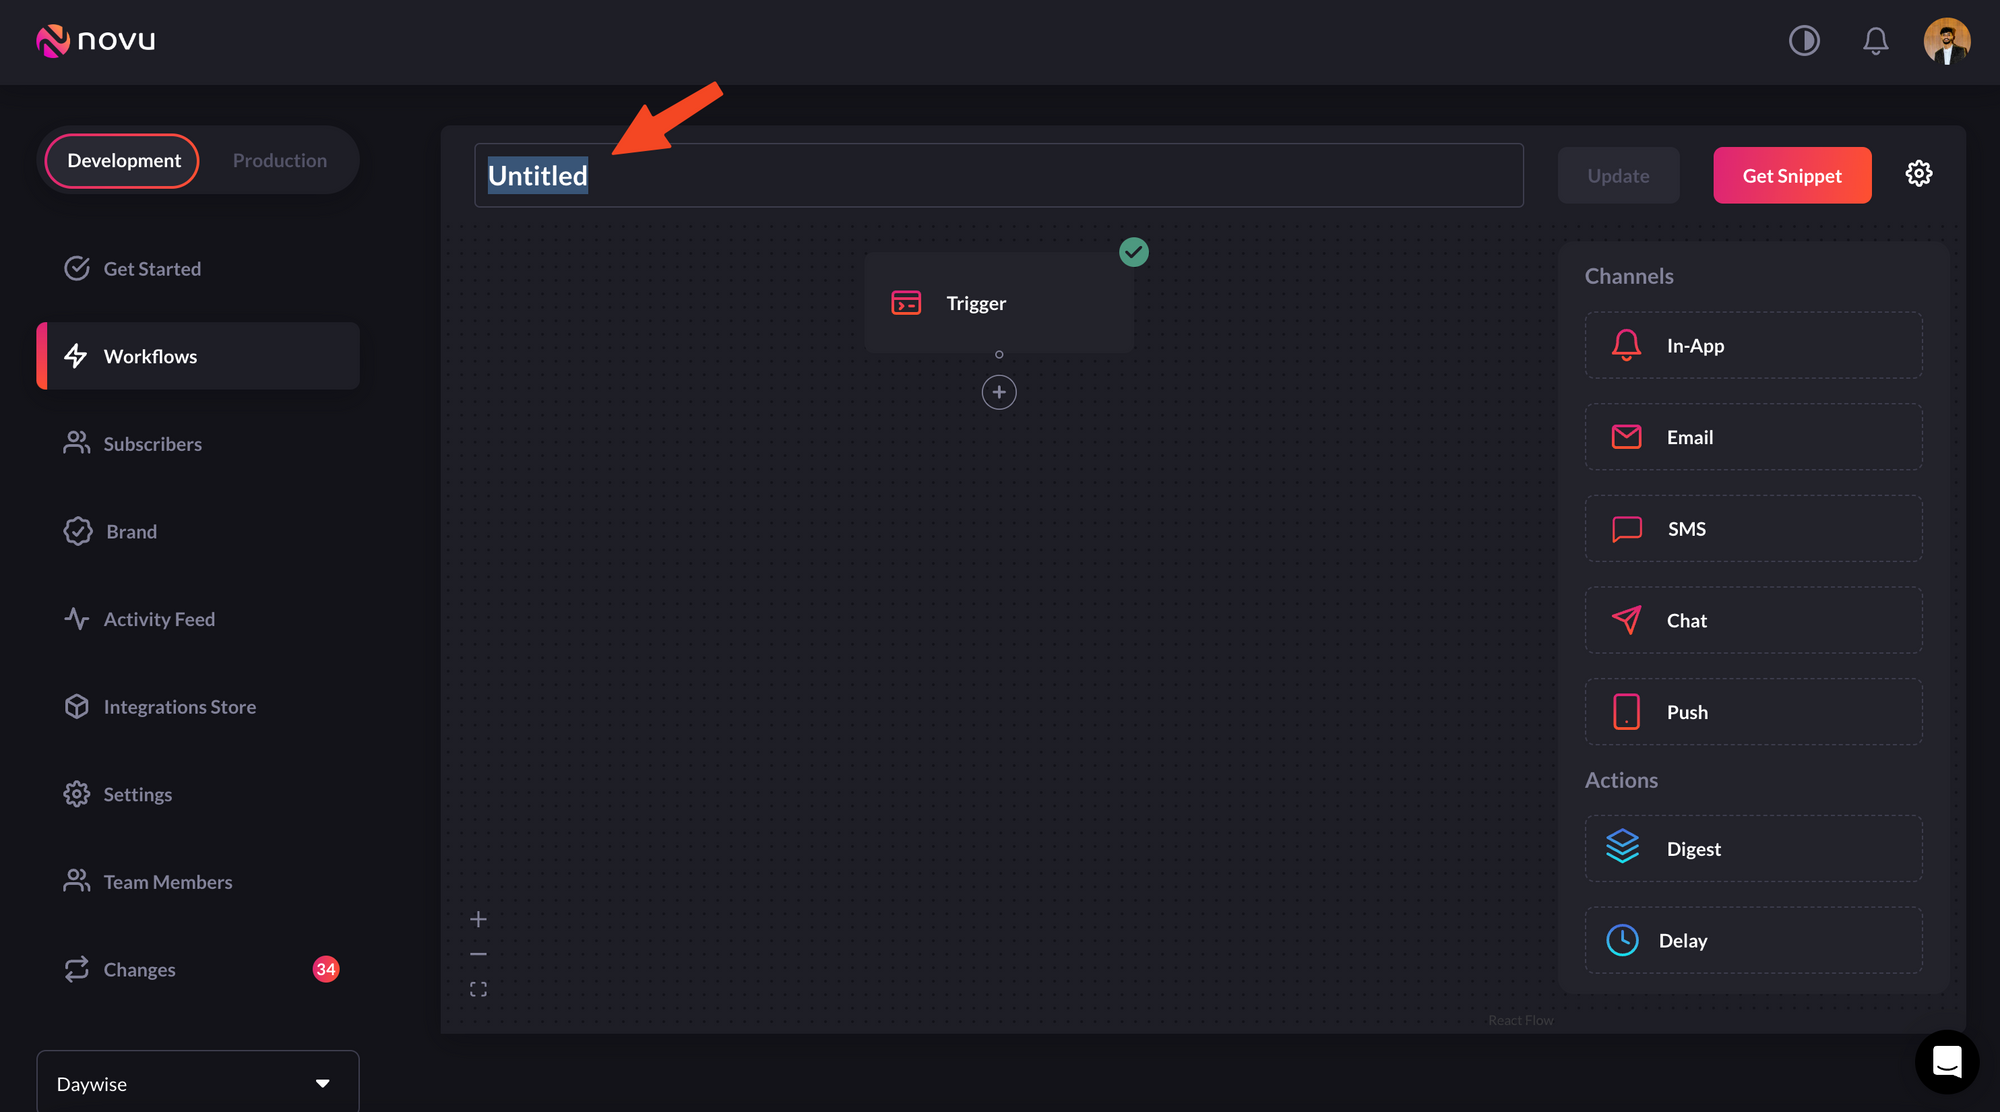2000x1112 pixels.
Task: Open workflow settings gear icon
Action: [1918, 174]
